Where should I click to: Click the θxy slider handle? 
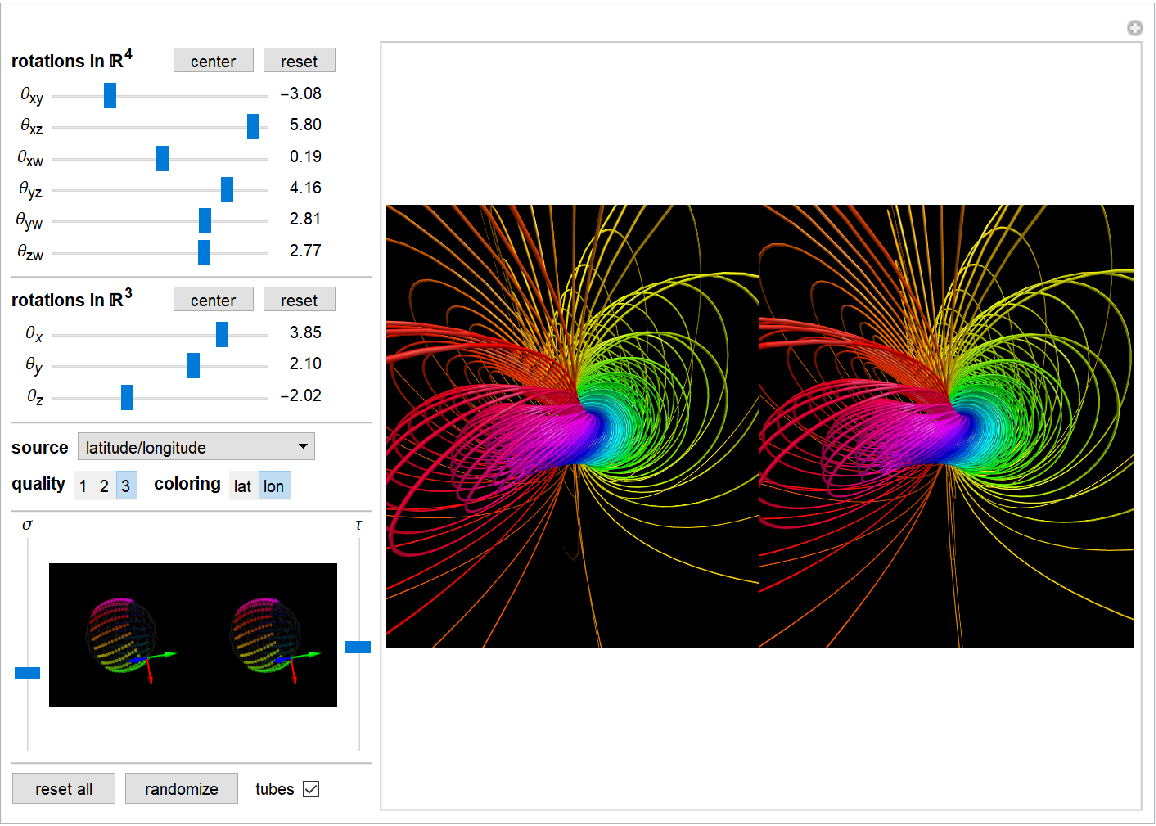pos(110,95)
